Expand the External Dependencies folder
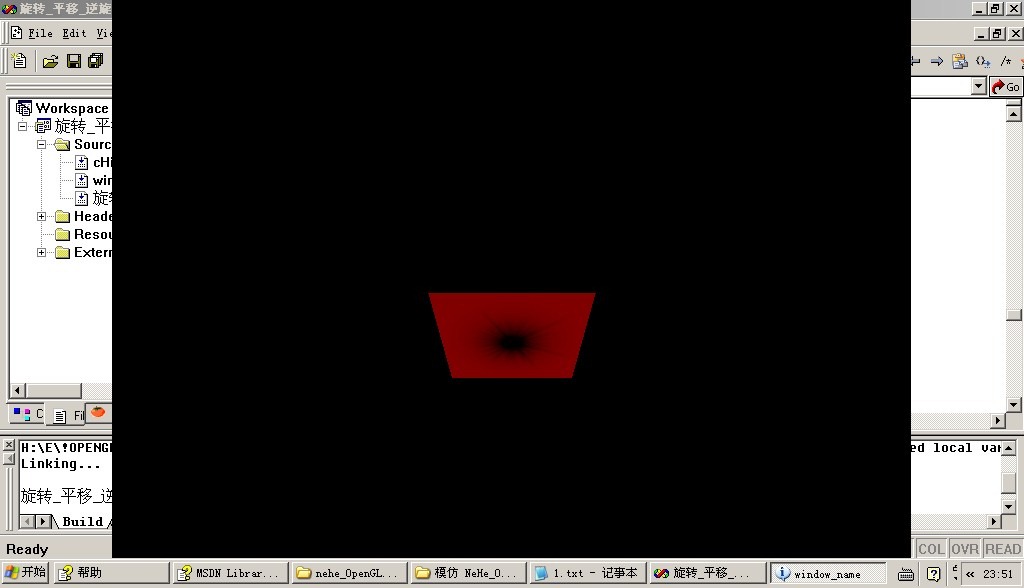Screen dimensions: 1024x588 click(x=41, y=252)
